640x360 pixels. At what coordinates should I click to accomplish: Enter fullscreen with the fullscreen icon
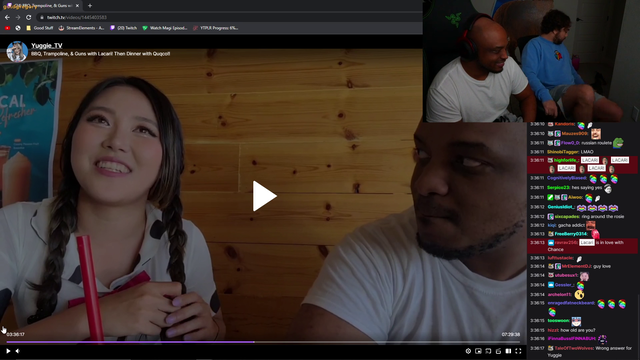(x=518, y=351)
